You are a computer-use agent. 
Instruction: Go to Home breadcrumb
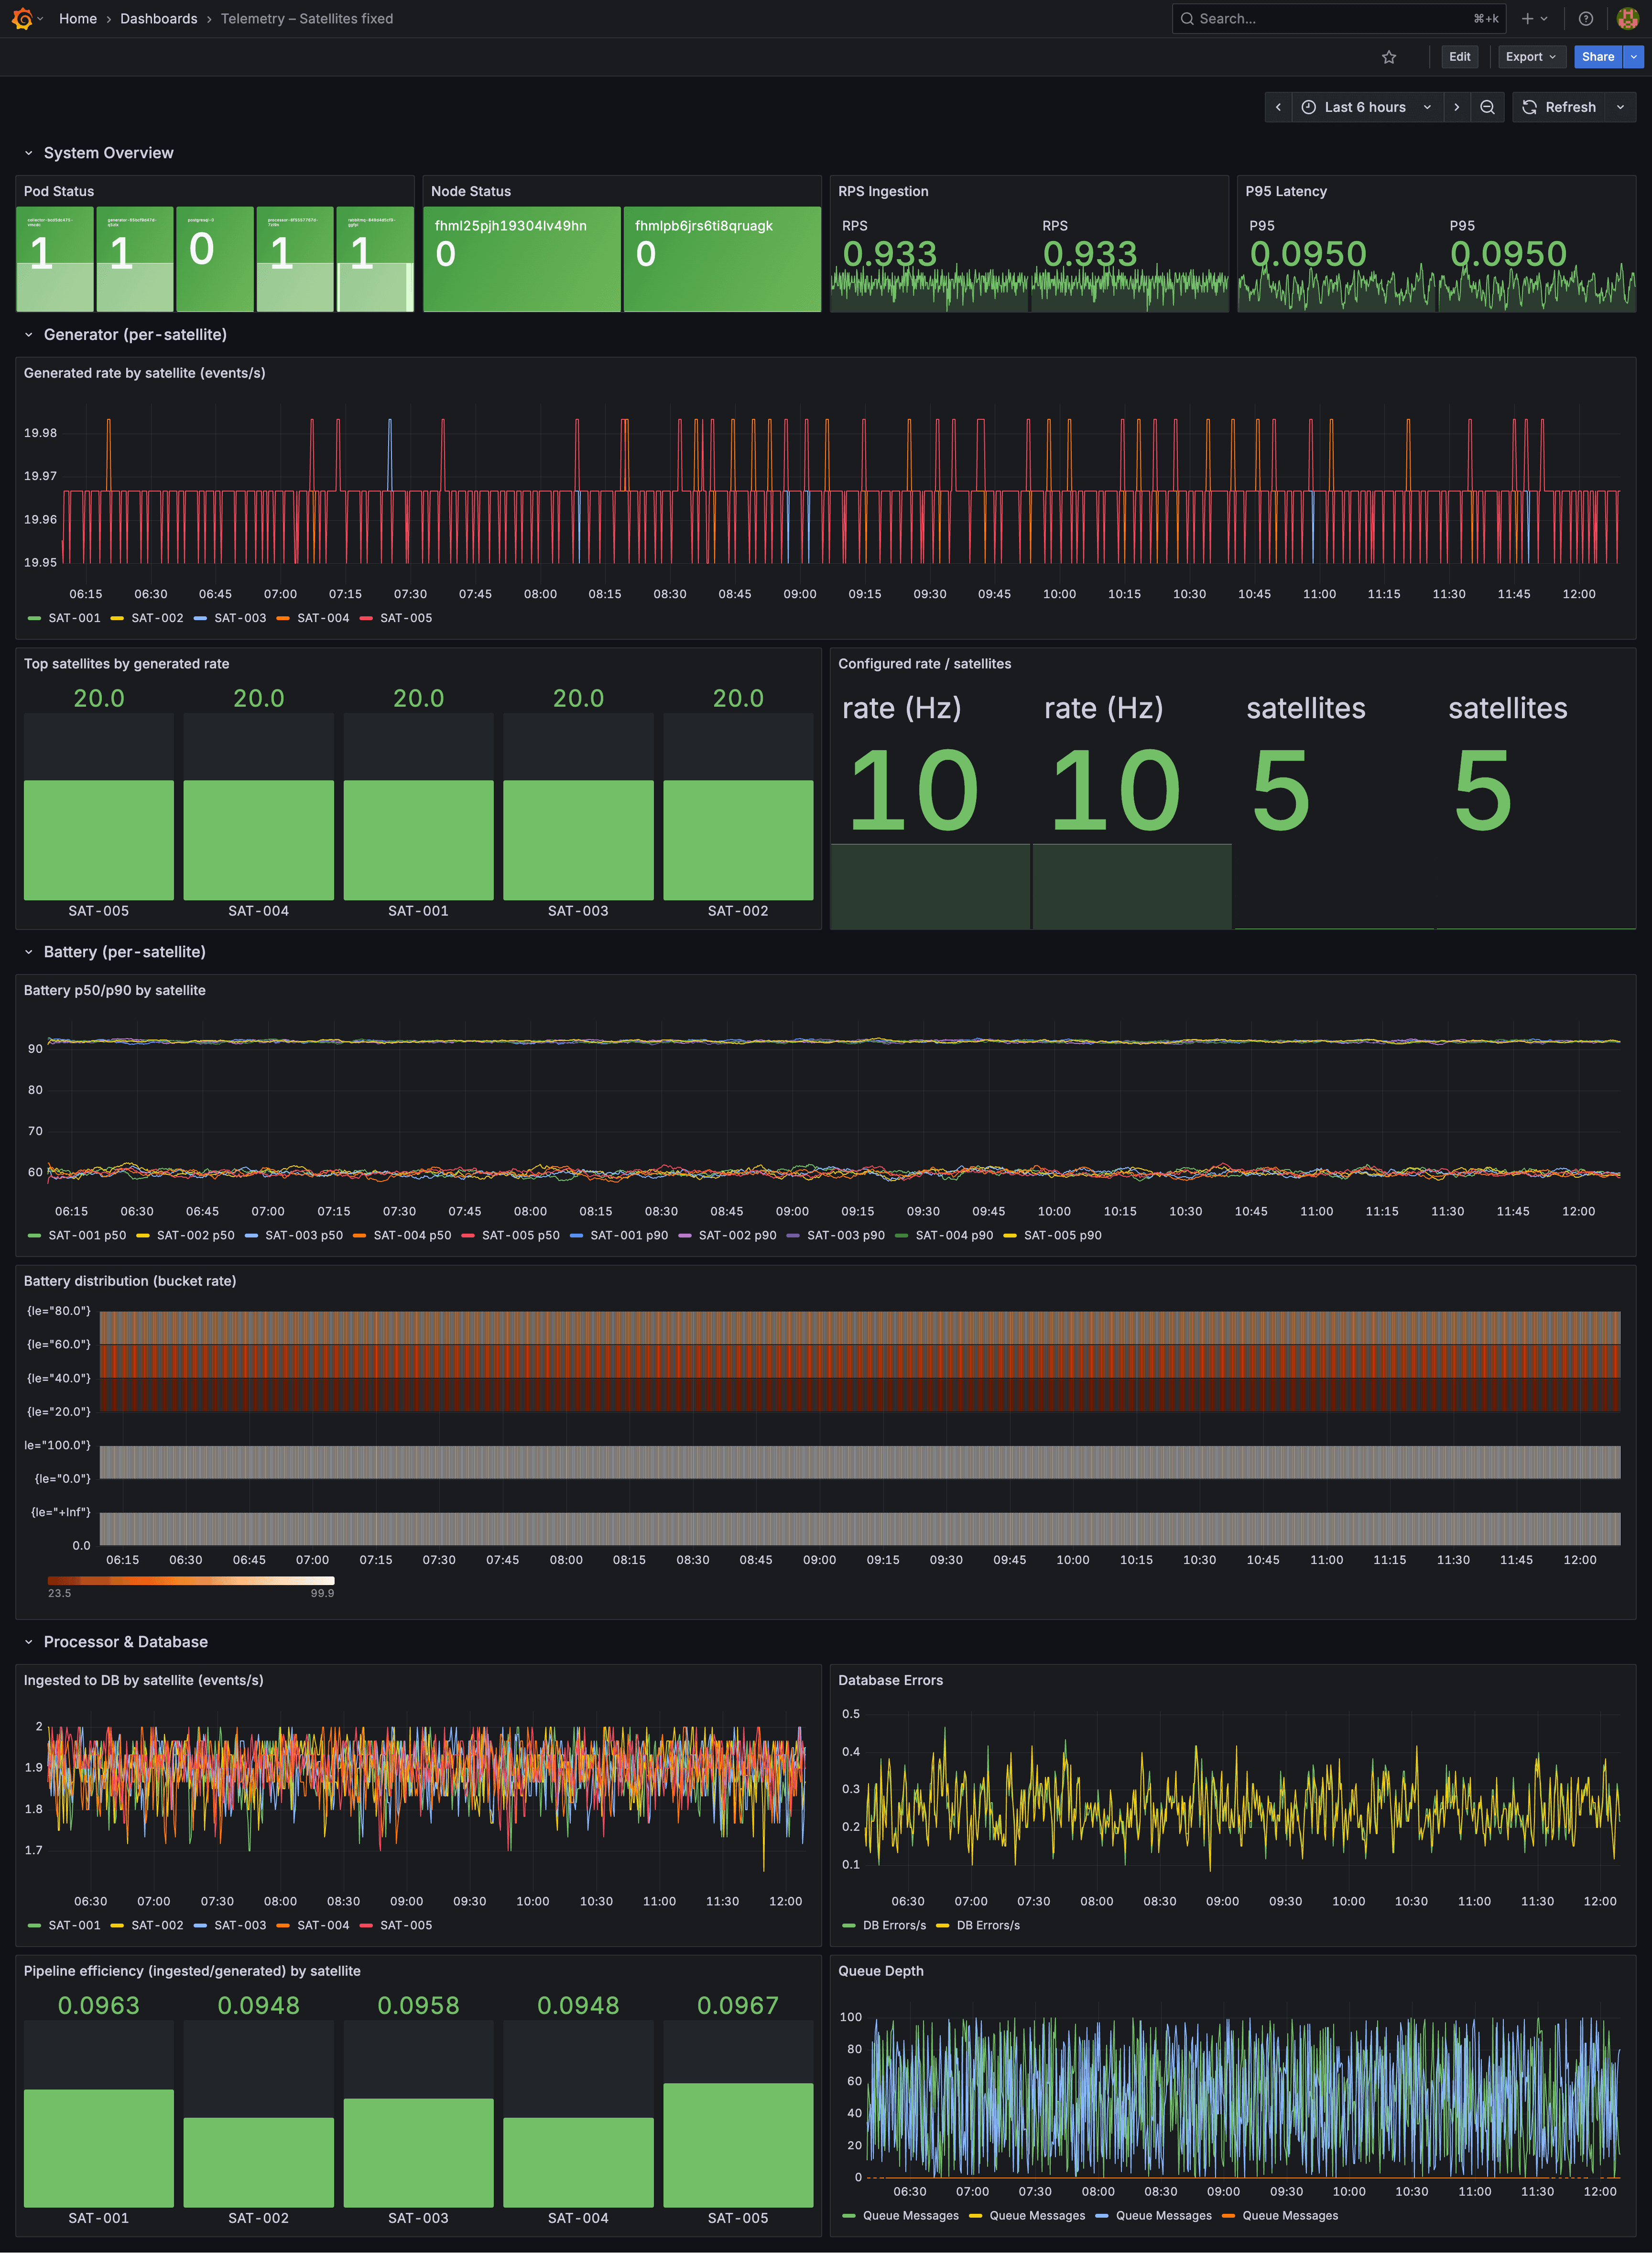tap(78, 18)
